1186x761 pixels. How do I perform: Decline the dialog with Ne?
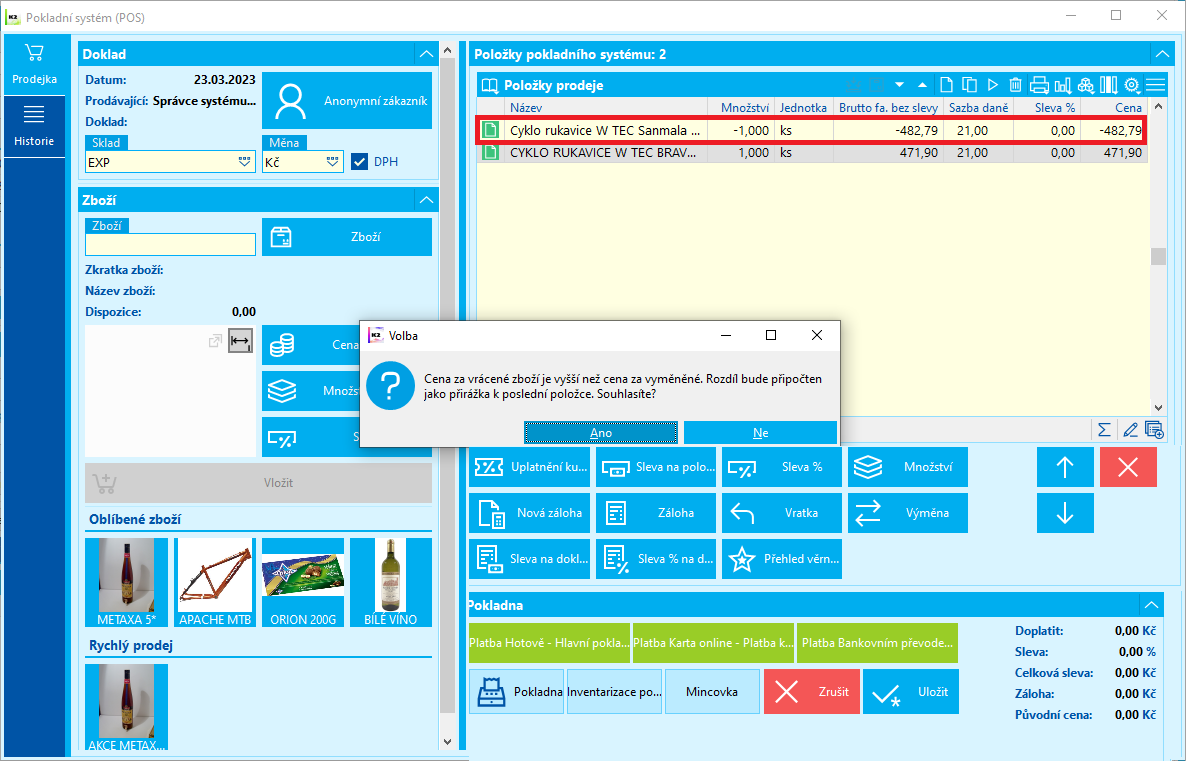pyautogui.click(x=760, y=433)
